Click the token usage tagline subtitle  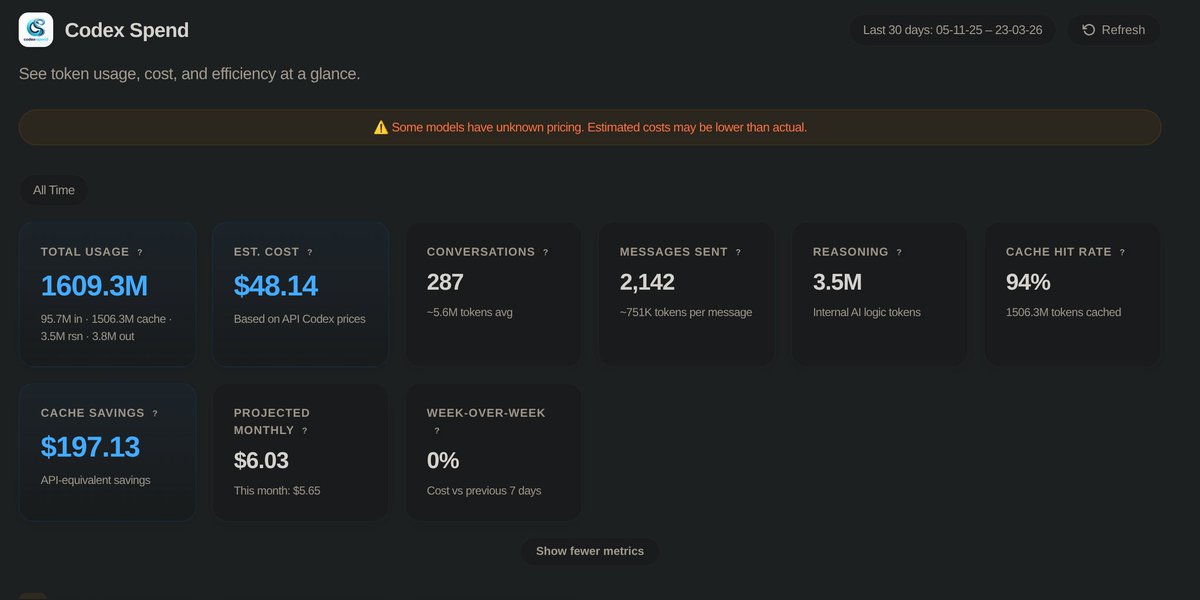[x=190, y=74]
